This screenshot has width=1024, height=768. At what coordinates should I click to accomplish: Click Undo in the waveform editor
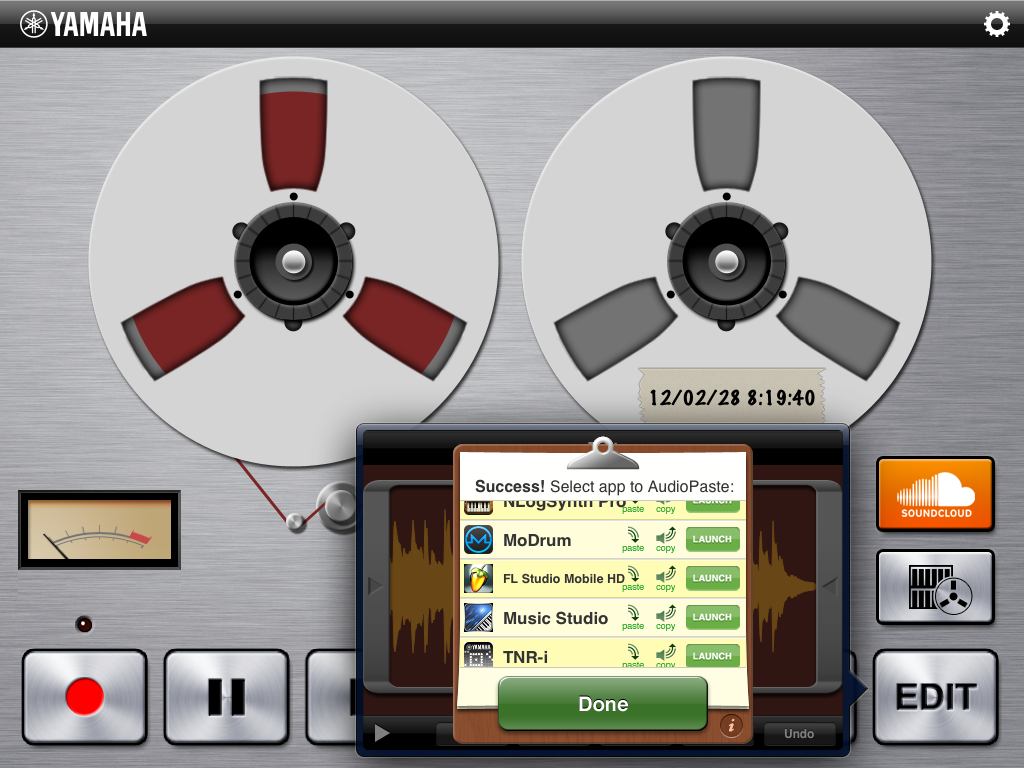[799, 734]
